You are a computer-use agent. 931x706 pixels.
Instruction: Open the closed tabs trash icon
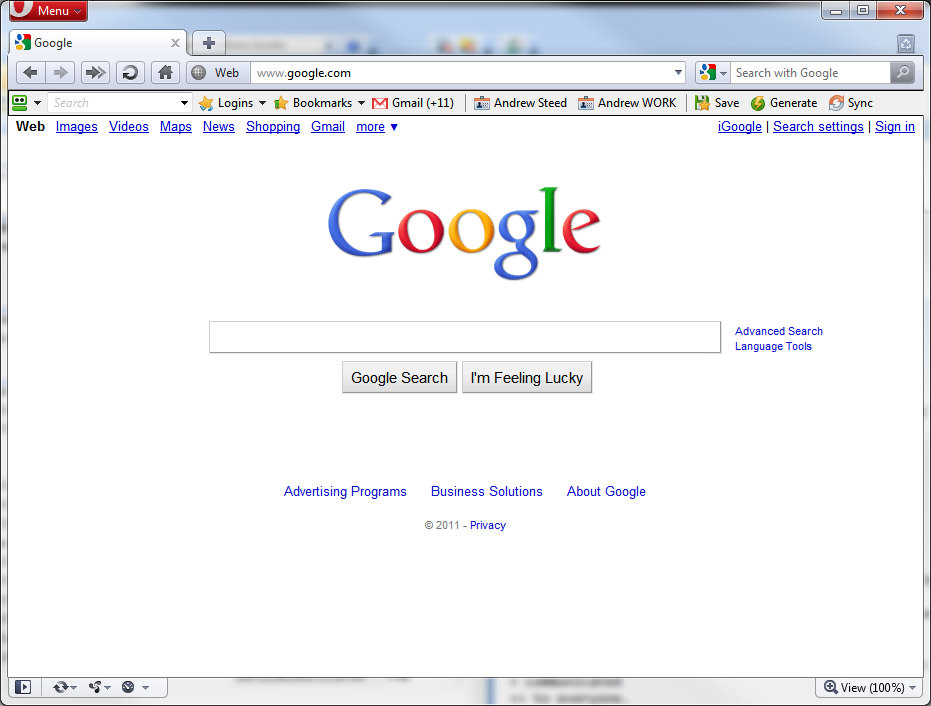pyautogui.click(x=905, y=43)
